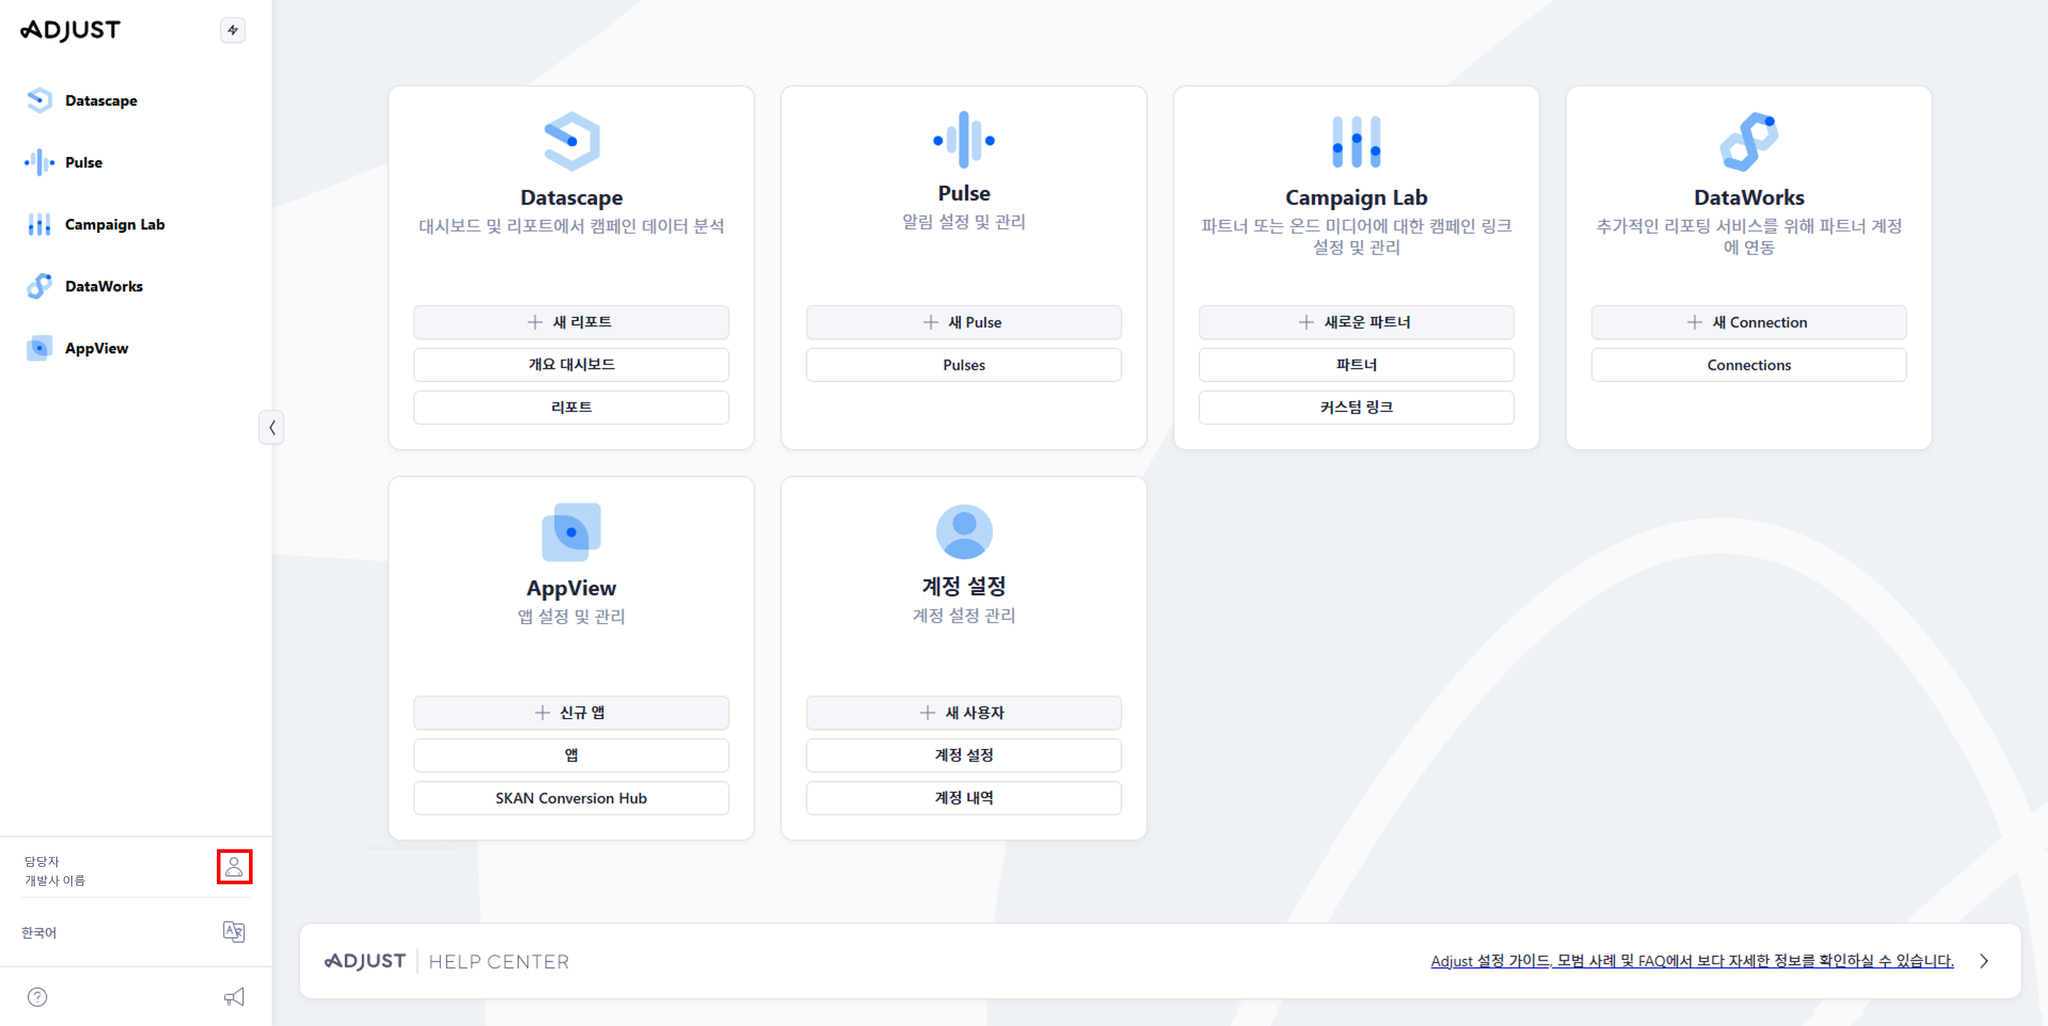The width and height of the screenshot is (2048, 1026).
Task: Open the Connections button
Action: [x=1749, y=365]
